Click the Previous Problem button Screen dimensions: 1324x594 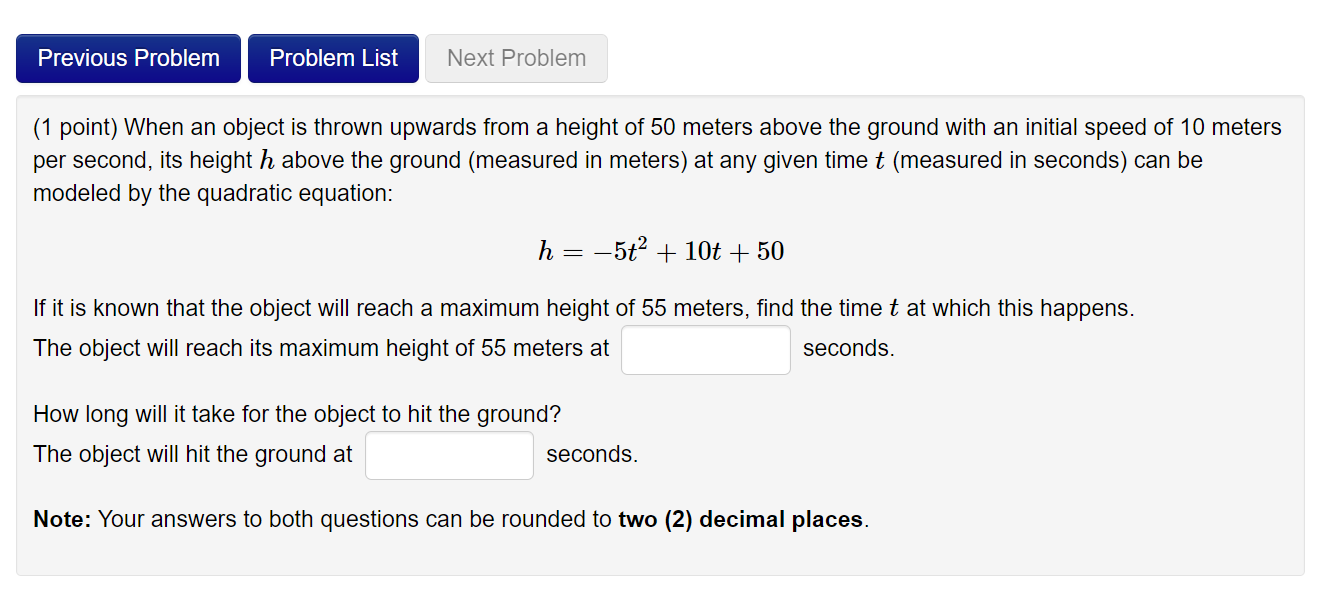pos(128,58)
